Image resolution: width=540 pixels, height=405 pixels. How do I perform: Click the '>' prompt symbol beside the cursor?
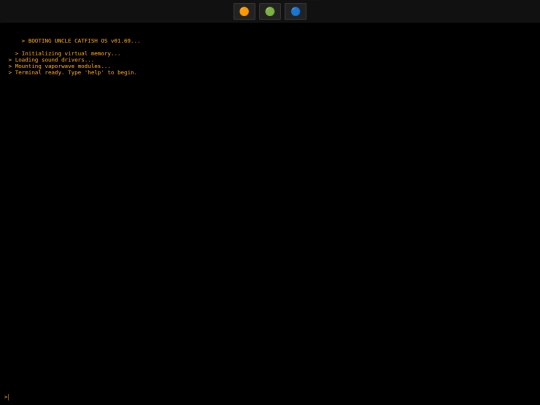click(6, 397)
